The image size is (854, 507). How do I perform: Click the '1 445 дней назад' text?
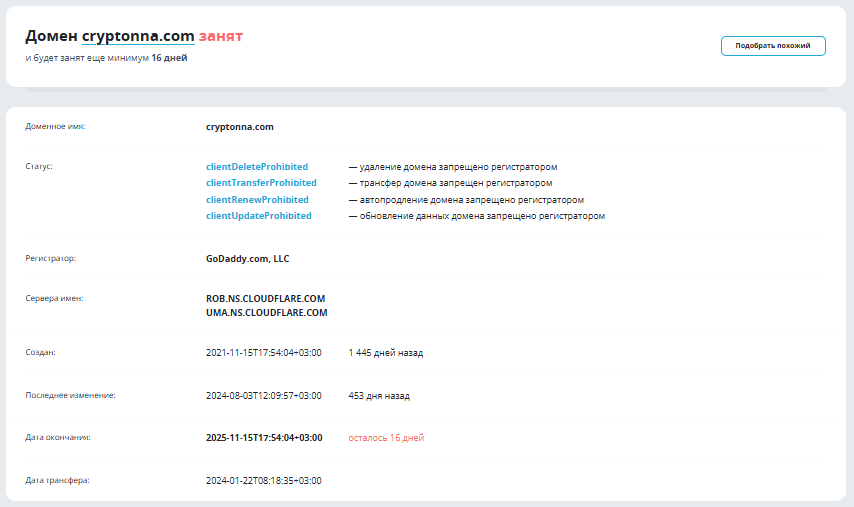point(385,353)
